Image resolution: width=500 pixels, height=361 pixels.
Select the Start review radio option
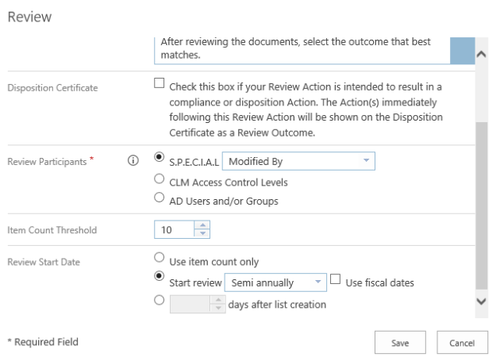click(159, 276)
